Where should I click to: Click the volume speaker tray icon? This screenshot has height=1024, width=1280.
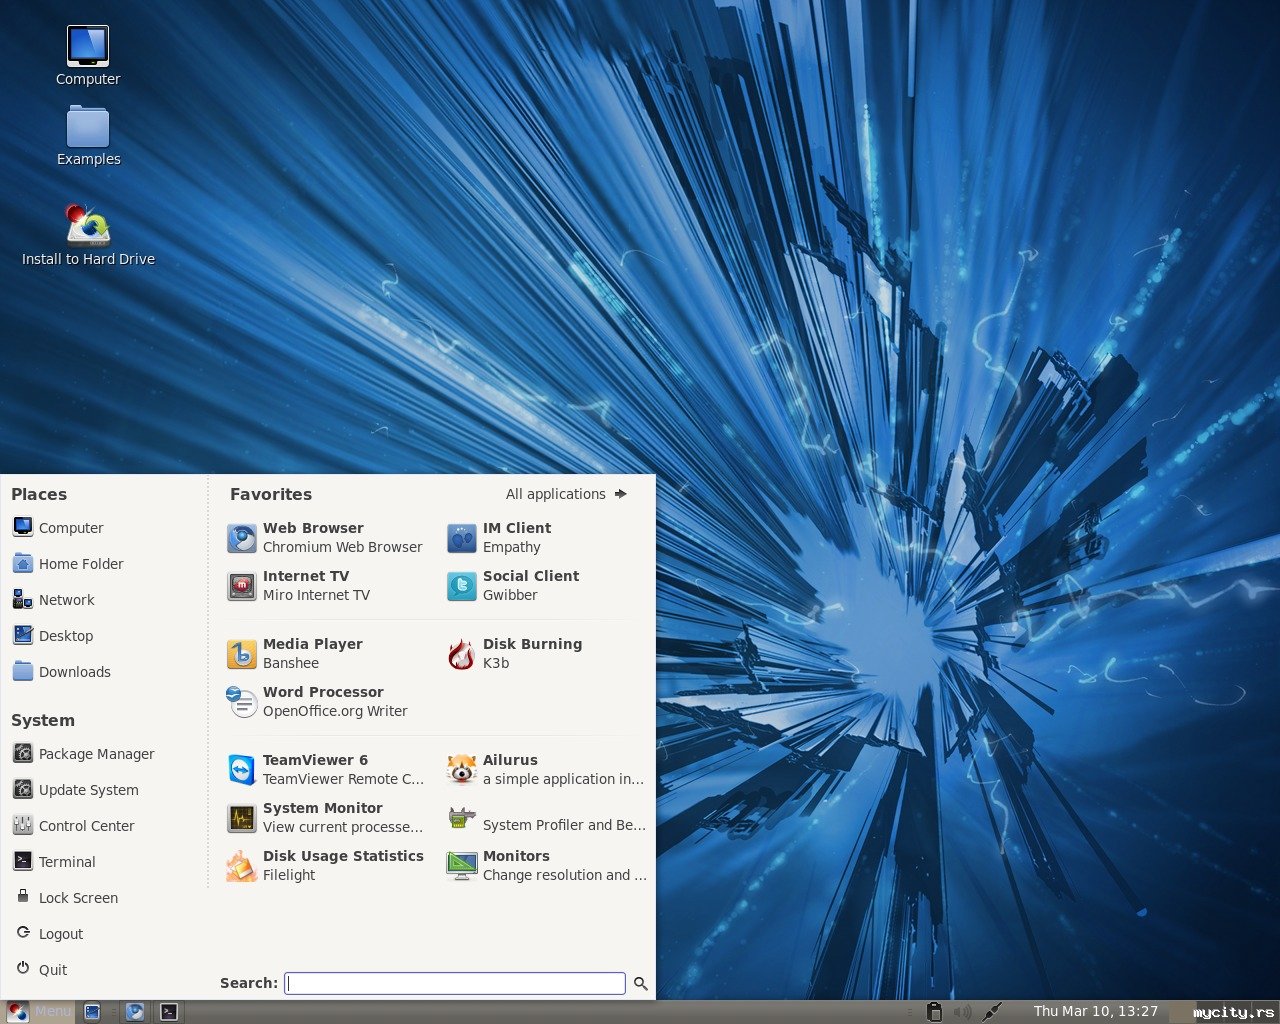[x=962, y=1012]
